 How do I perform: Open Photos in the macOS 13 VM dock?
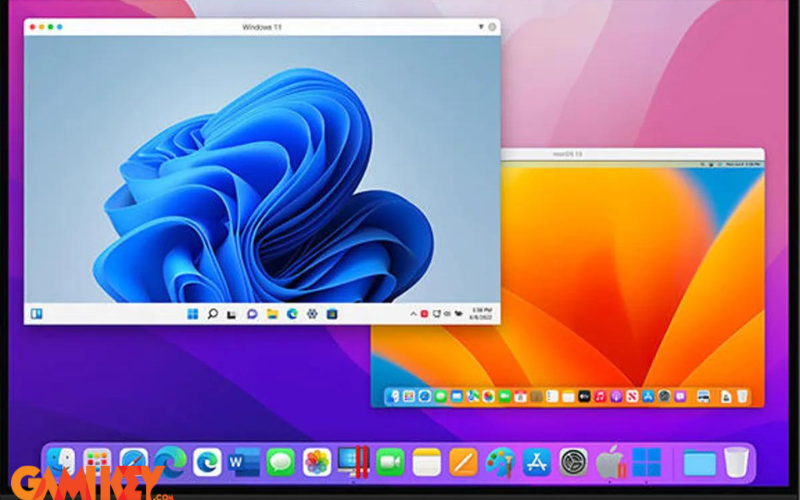click(x=489, y=396)
